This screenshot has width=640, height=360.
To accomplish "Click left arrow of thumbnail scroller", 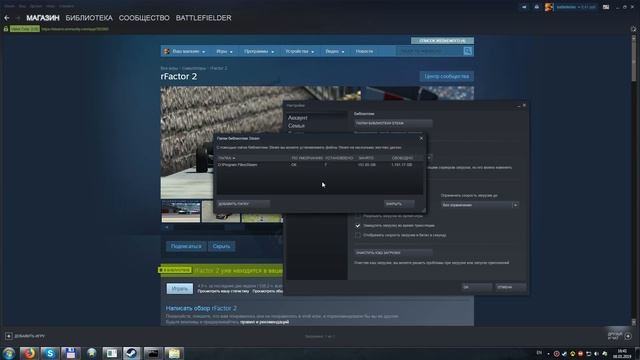I will pyautogui.click(x=166, y=227).
